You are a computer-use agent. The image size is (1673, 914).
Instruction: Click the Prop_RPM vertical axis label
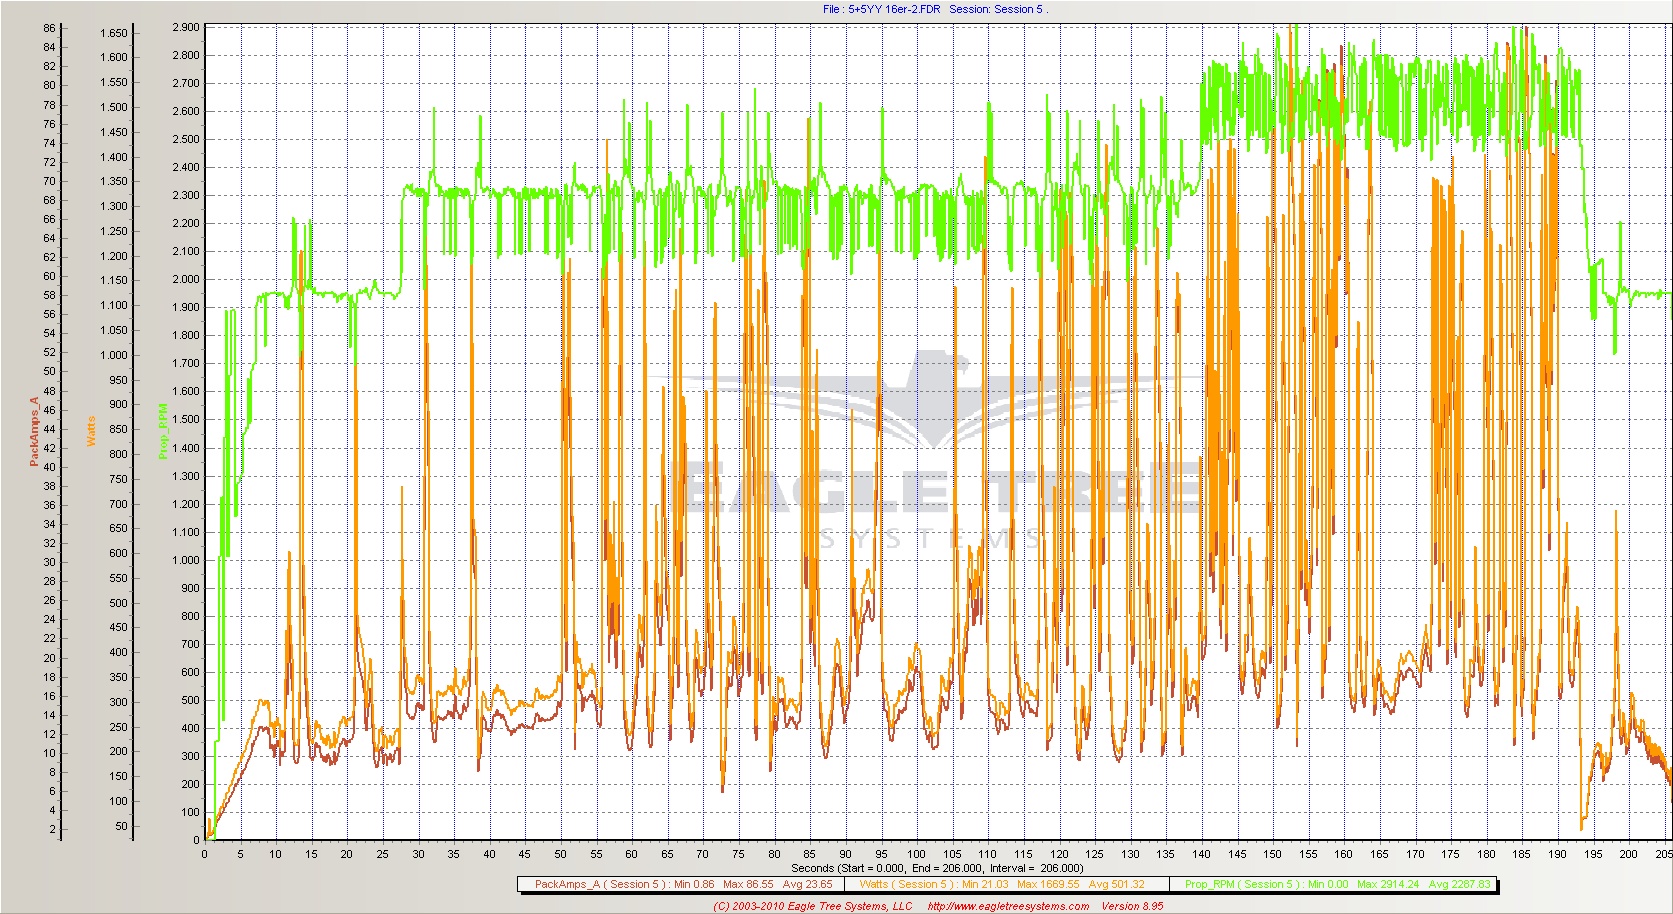point(163,431)
